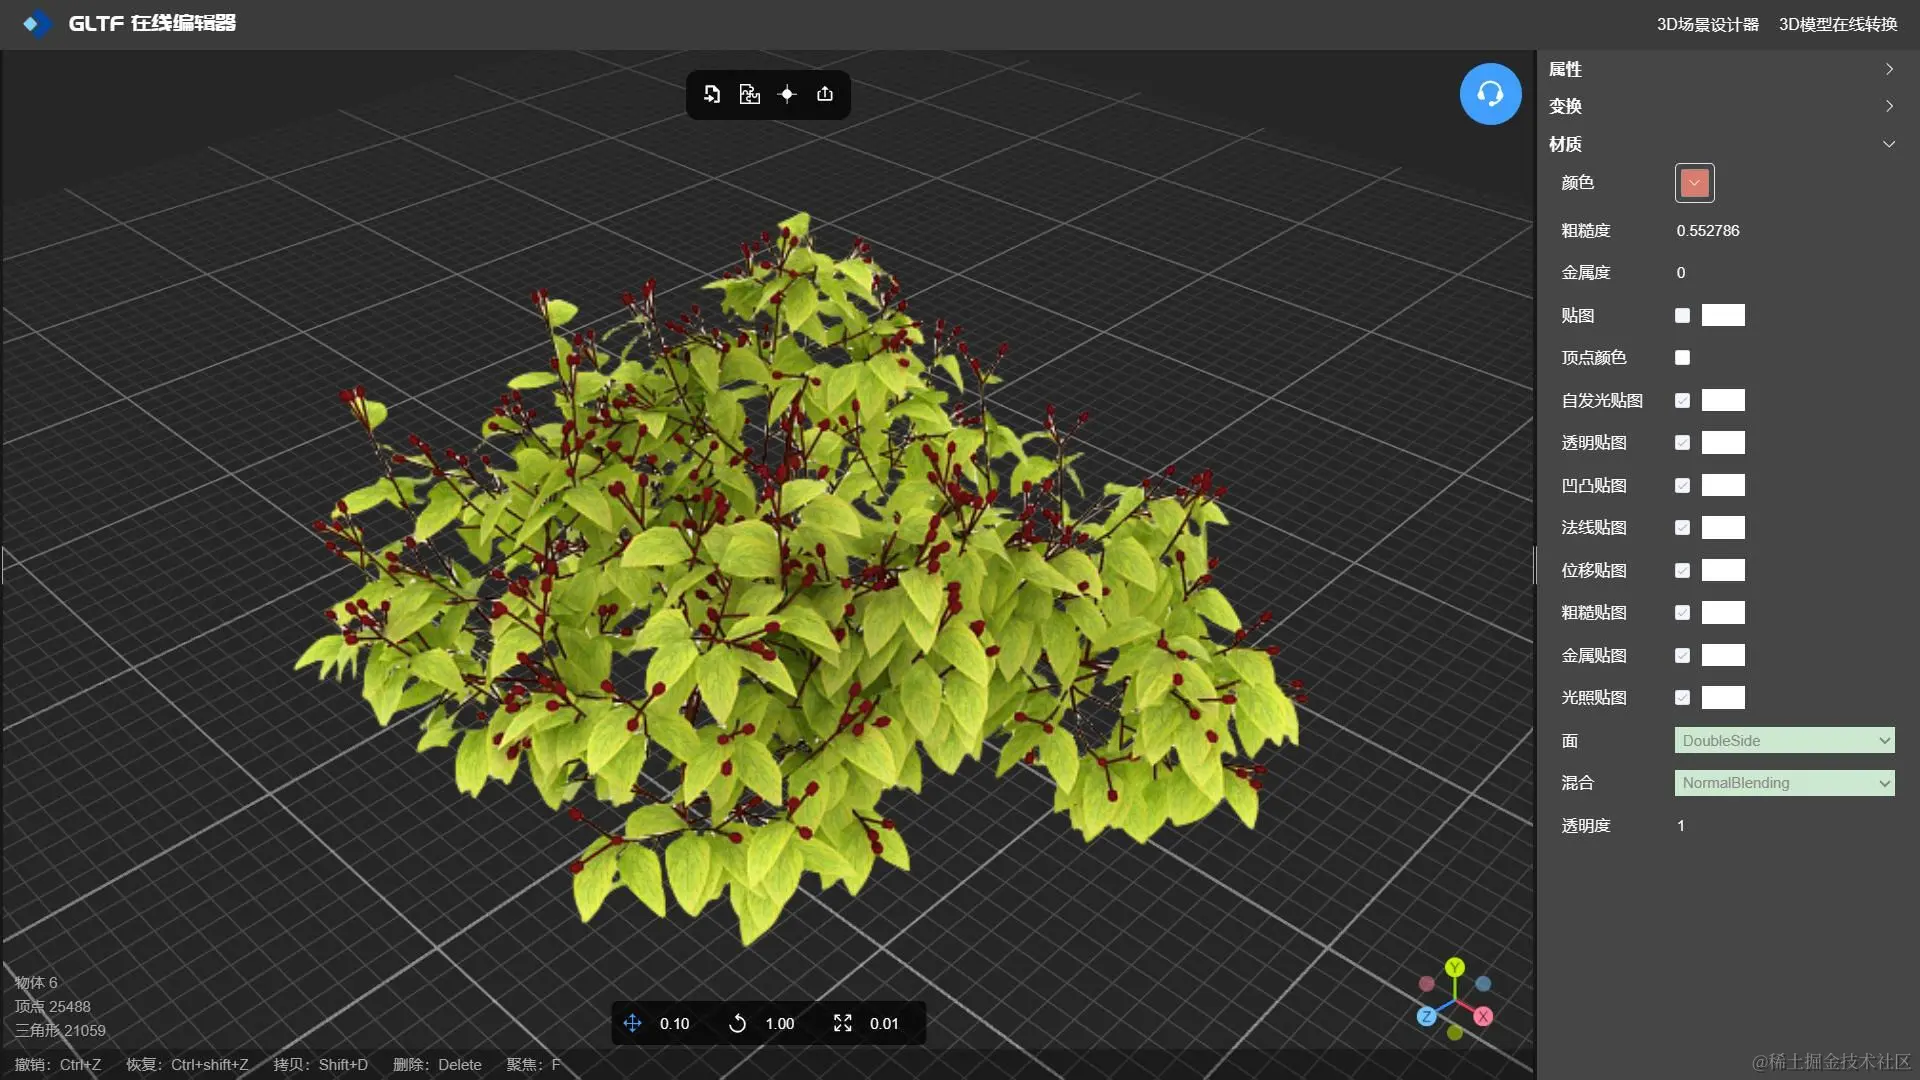Open 3D模型在线转换 from the top bar
The image size is (1920, 1080).
pyautogui.click(x=1837, y=24)
